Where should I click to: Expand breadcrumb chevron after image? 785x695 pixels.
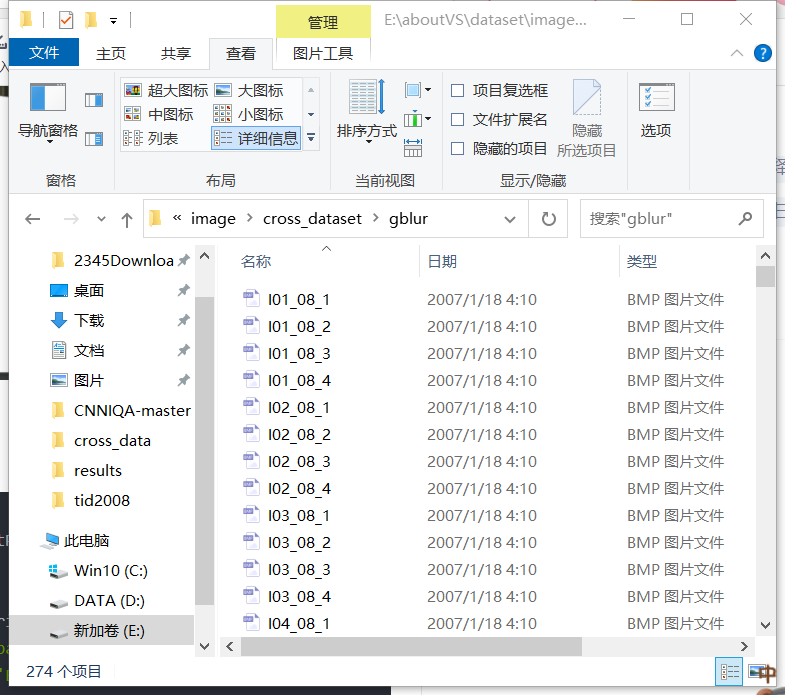249,218
